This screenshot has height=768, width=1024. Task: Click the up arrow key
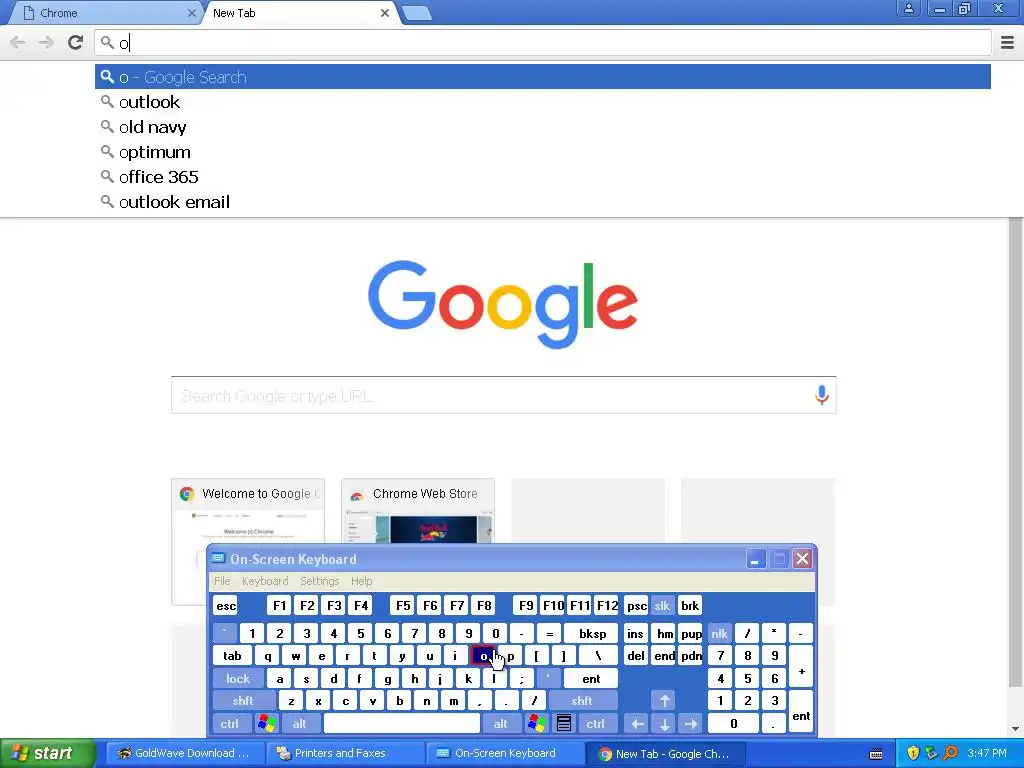coord(664,701)
